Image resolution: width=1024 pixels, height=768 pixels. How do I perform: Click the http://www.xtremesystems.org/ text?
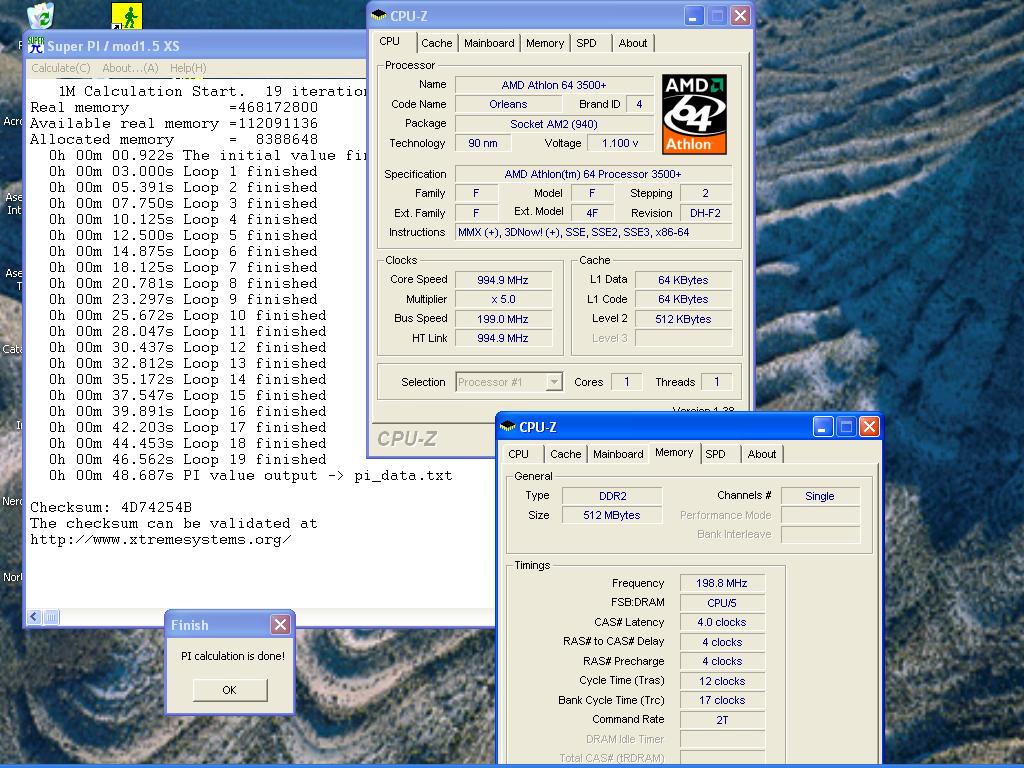pos(161,539)
